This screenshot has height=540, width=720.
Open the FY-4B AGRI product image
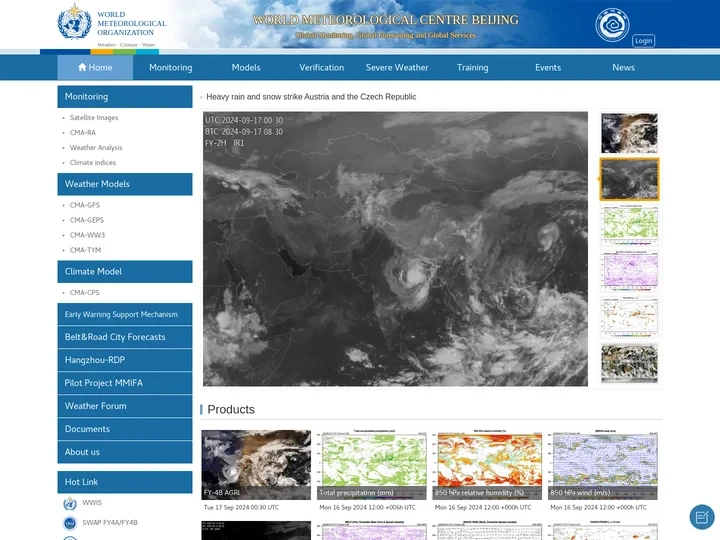pos(256,465)
